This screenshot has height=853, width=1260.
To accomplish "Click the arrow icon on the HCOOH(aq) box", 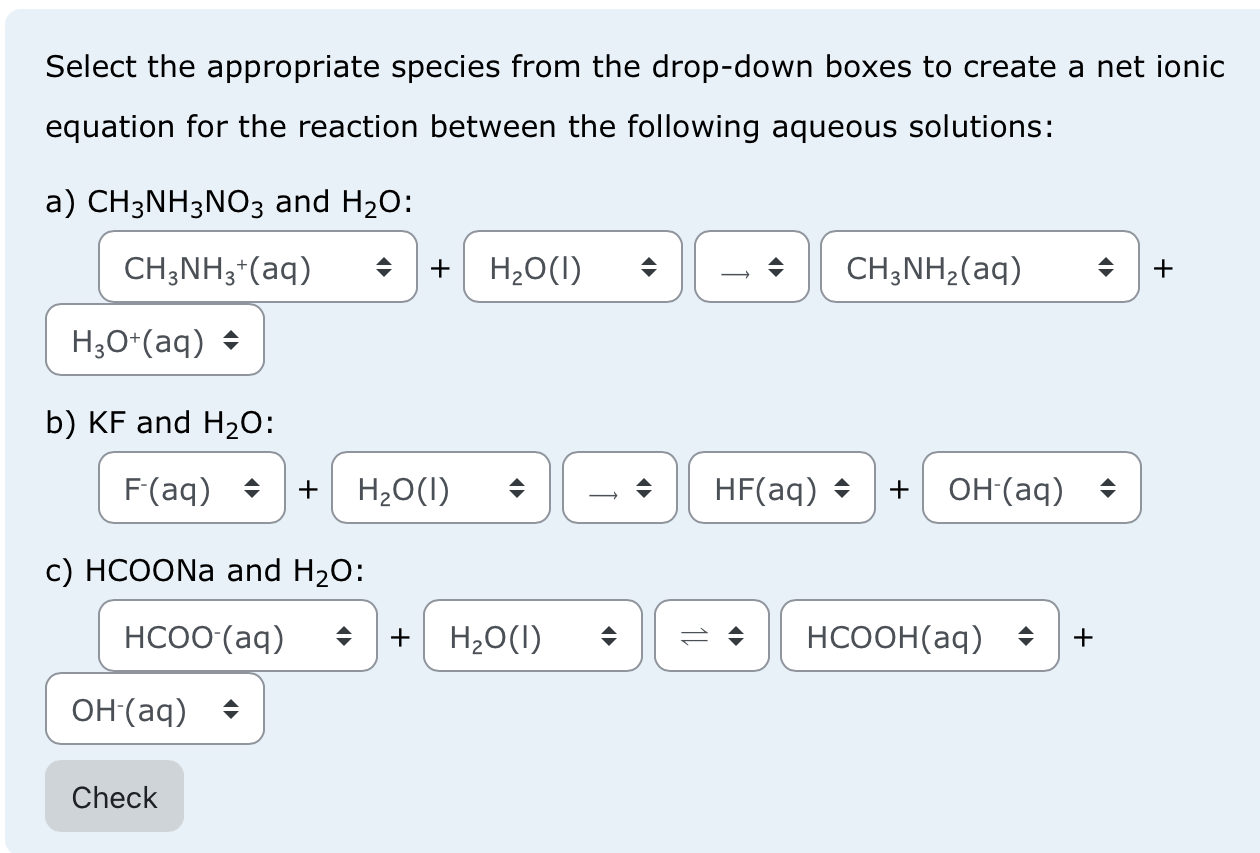I will point(1028,636).
